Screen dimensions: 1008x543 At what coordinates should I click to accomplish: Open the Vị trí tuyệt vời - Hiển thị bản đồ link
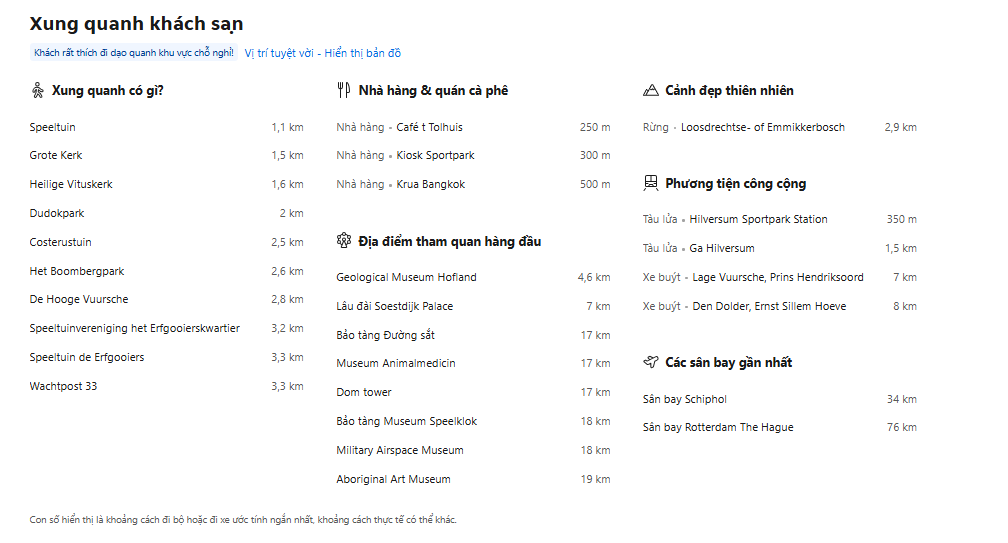pyautogui.click(x=322, y=53)
